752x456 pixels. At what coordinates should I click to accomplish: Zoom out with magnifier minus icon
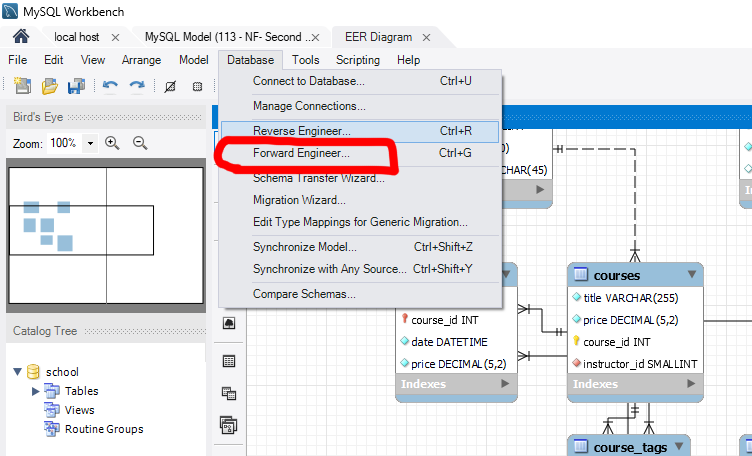pyautogui.click(x=140, y=143)
